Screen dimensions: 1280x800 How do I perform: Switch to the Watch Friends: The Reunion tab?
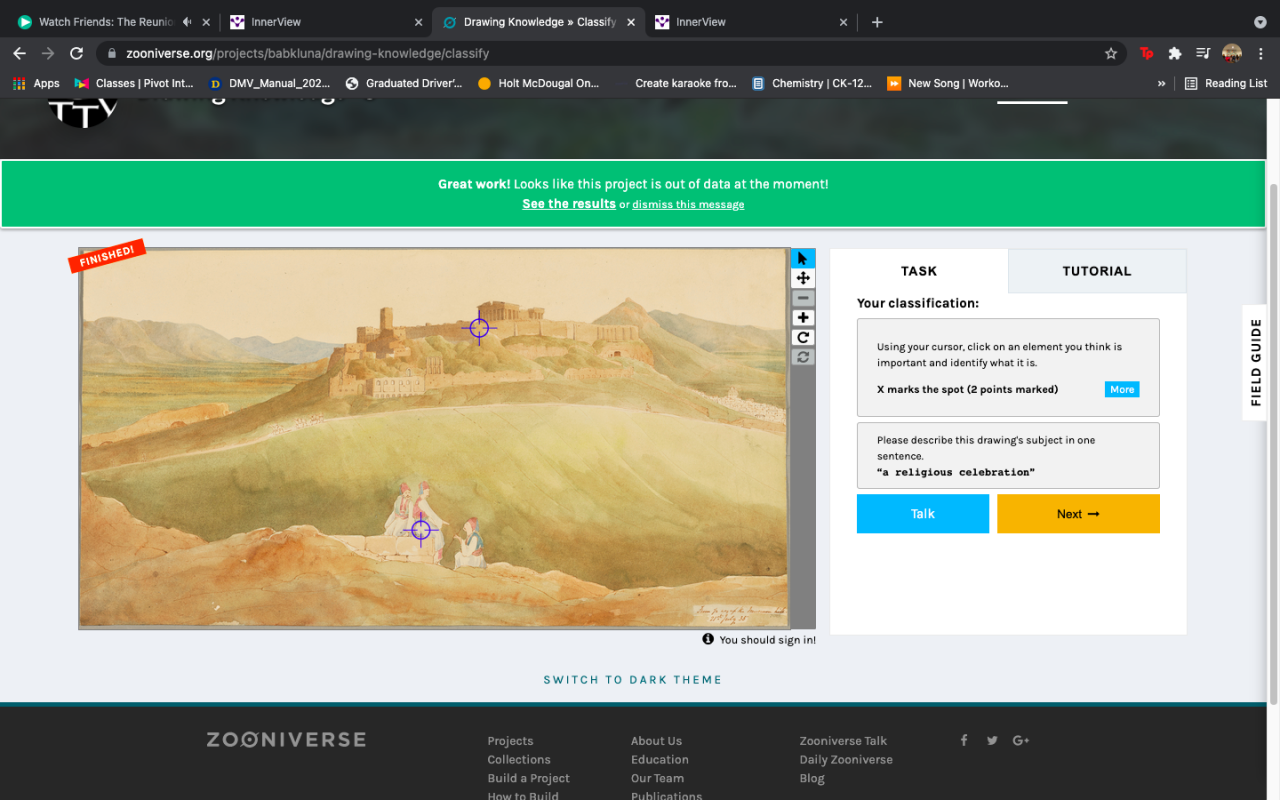(105, 22)
